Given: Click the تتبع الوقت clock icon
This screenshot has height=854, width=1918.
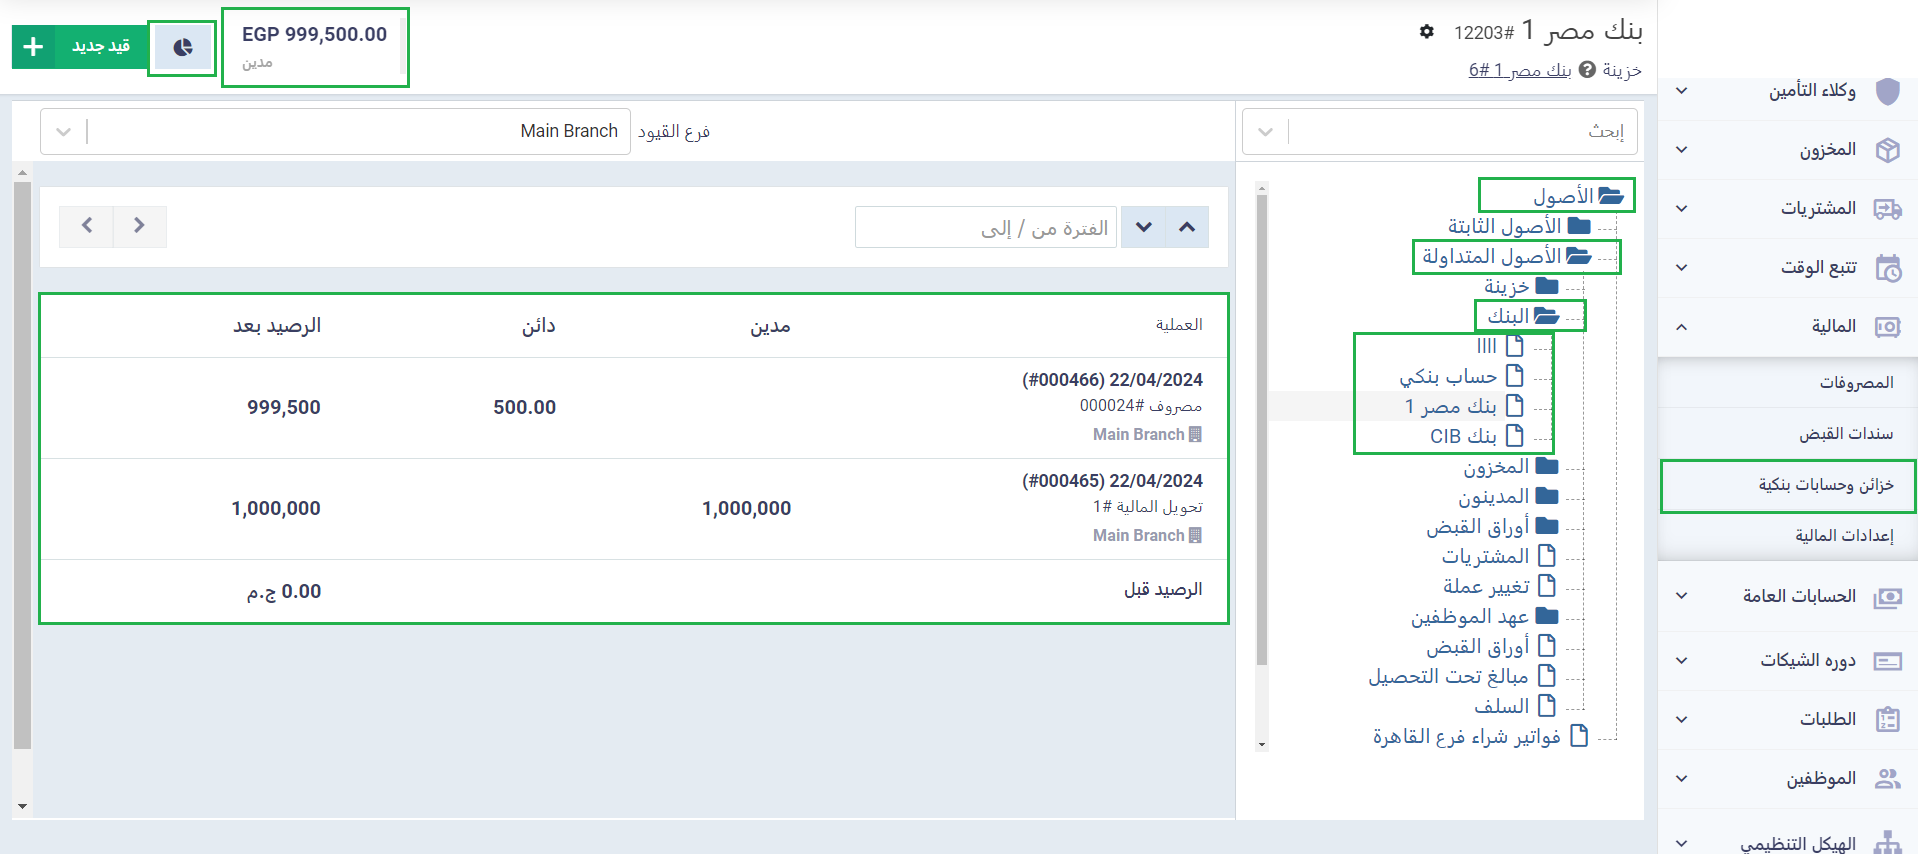Looking at the screenshot, I should 1888,268.
